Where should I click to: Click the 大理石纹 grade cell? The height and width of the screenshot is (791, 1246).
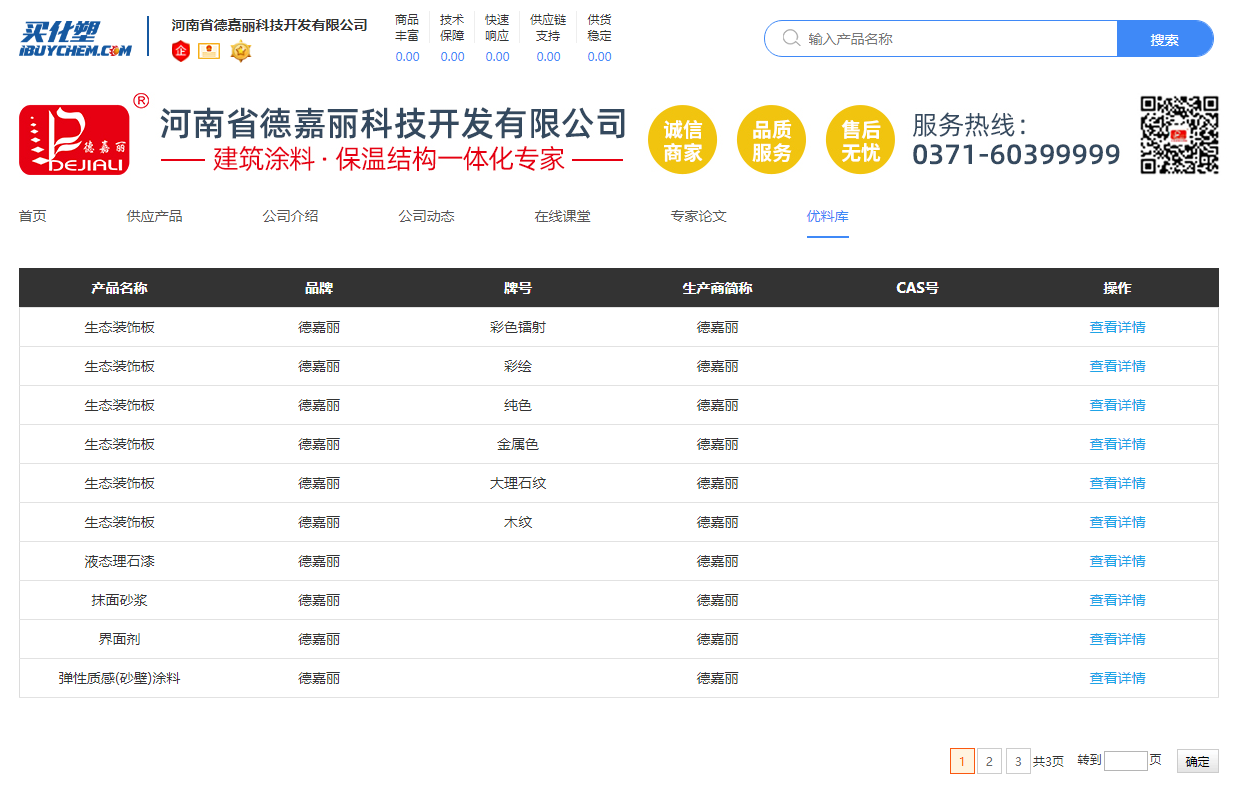(518, 483)
